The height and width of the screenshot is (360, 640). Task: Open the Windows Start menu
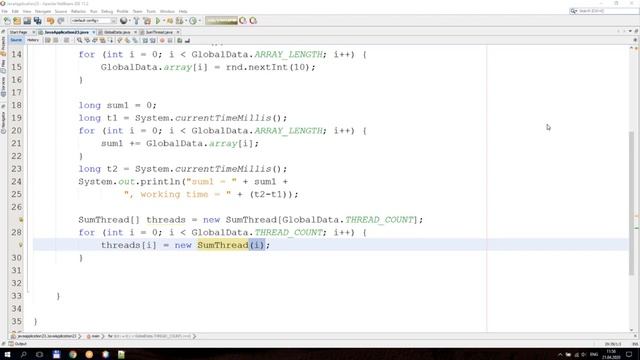(7, 354)
